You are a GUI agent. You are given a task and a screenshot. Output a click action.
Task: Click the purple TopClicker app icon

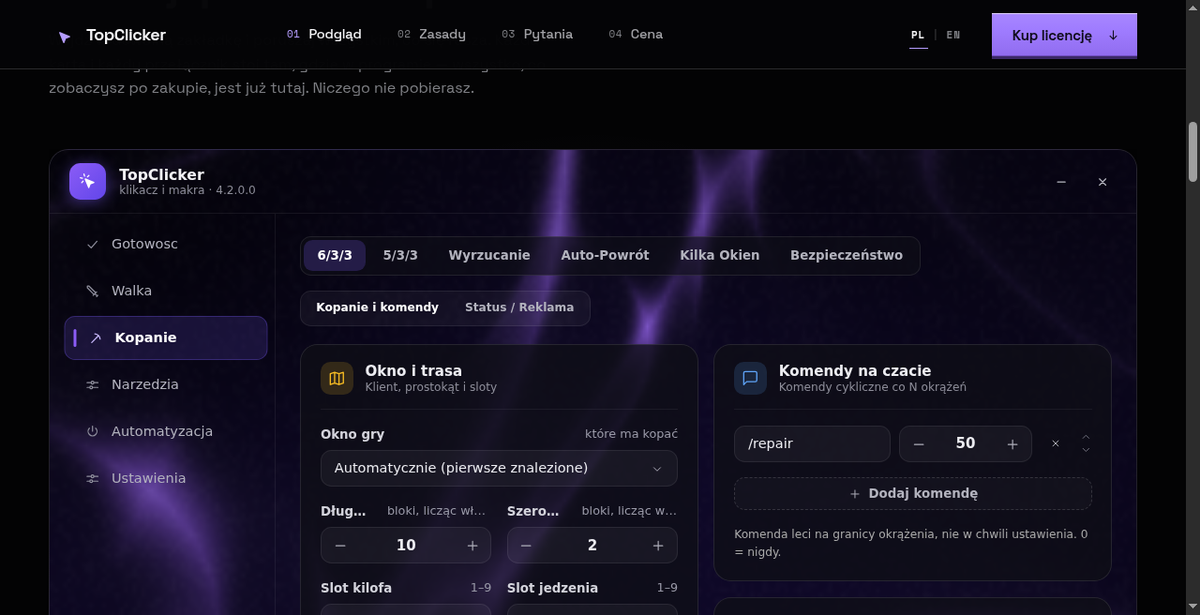pyautogui.click(x=87, y=182)
